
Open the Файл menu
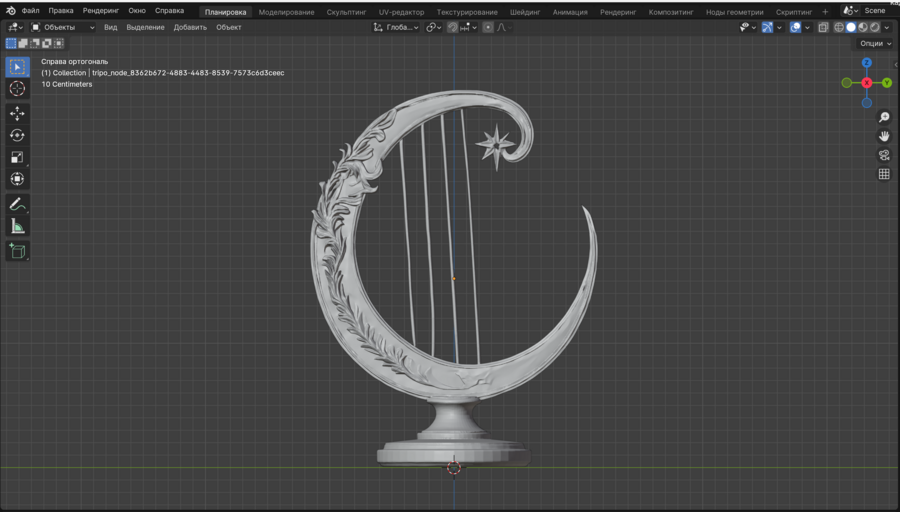pos(31,11)
